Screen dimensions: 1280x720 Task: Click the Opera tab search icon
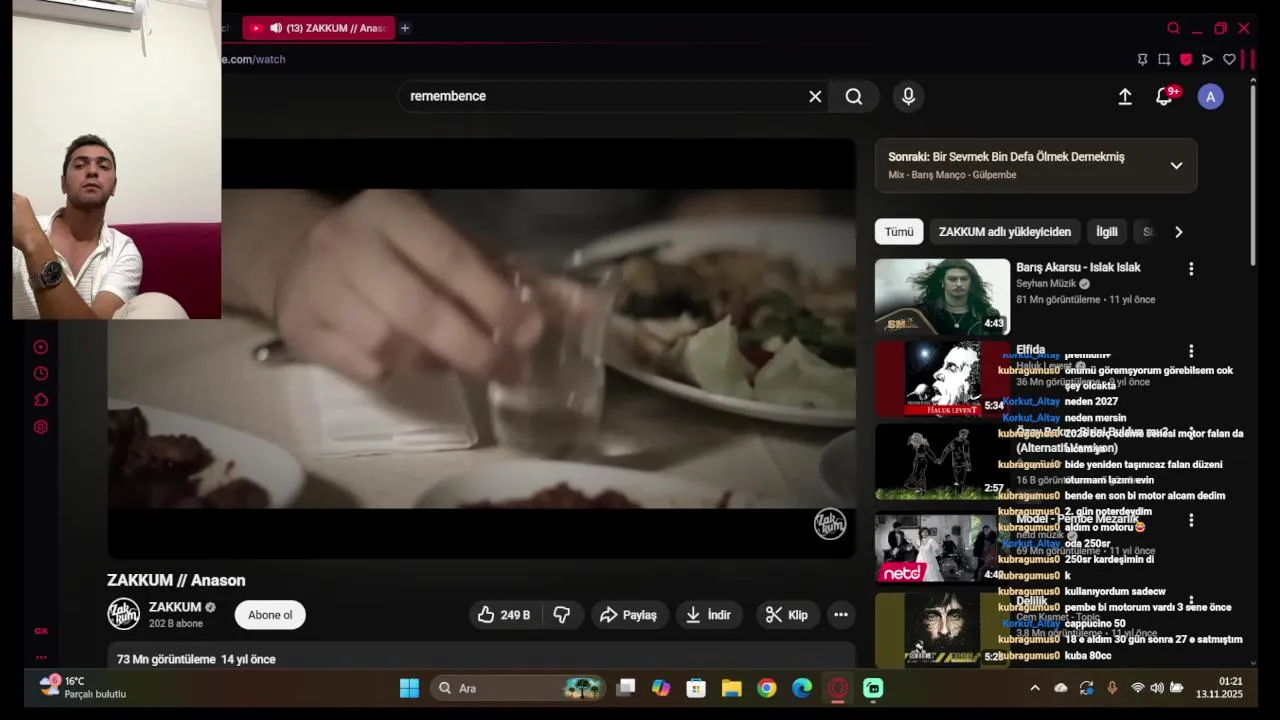click(1173, 28)
